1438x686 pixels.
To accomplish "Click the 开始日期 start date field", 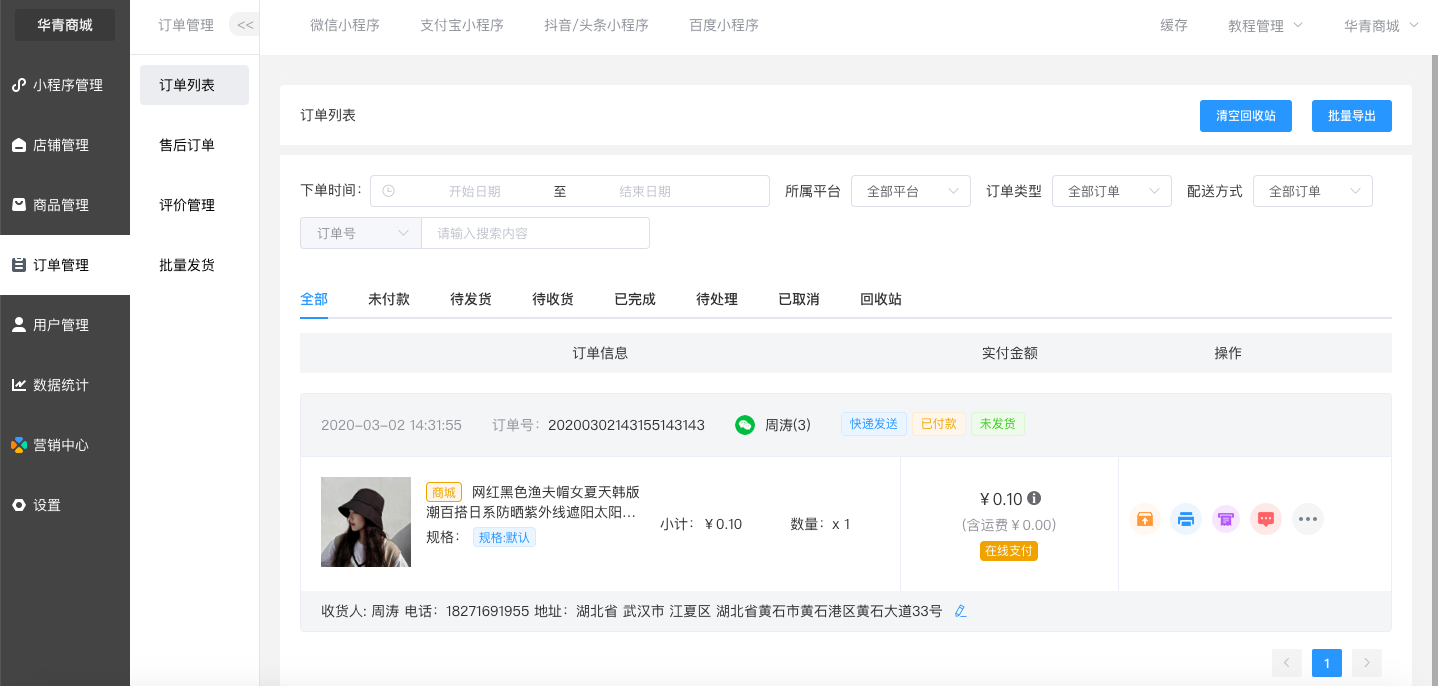I will 474,191.
